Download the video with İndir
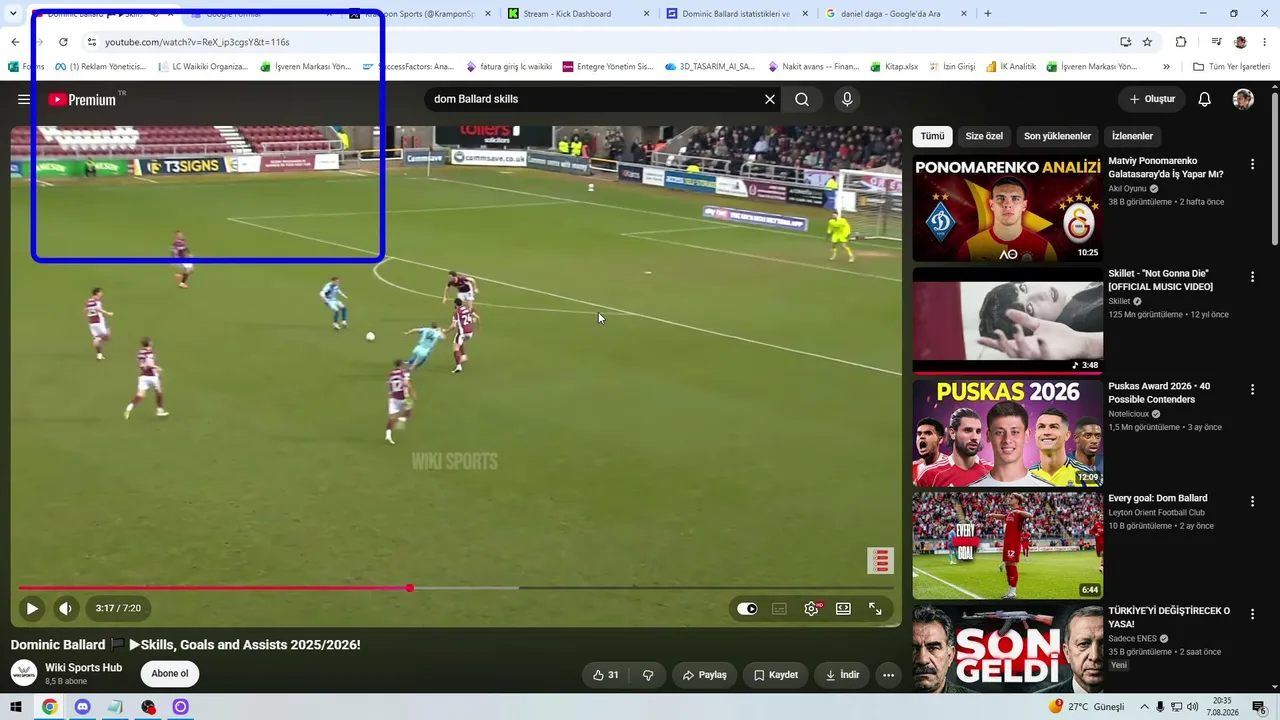Image resolution: width=1280 pixels, height=720 pixels. click(841, 675)
